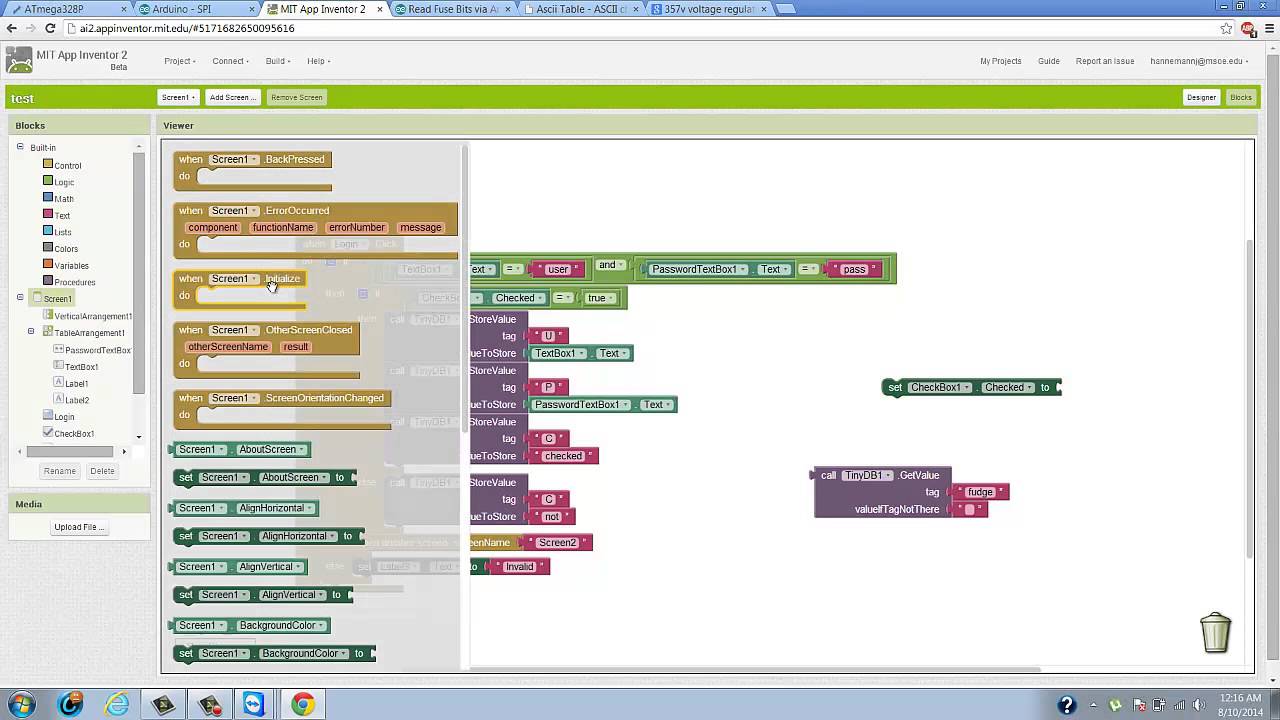This screenshot has width=1280, height=720.
Task: Click the trash can in the viewer
Action: tap(1215, 632)
